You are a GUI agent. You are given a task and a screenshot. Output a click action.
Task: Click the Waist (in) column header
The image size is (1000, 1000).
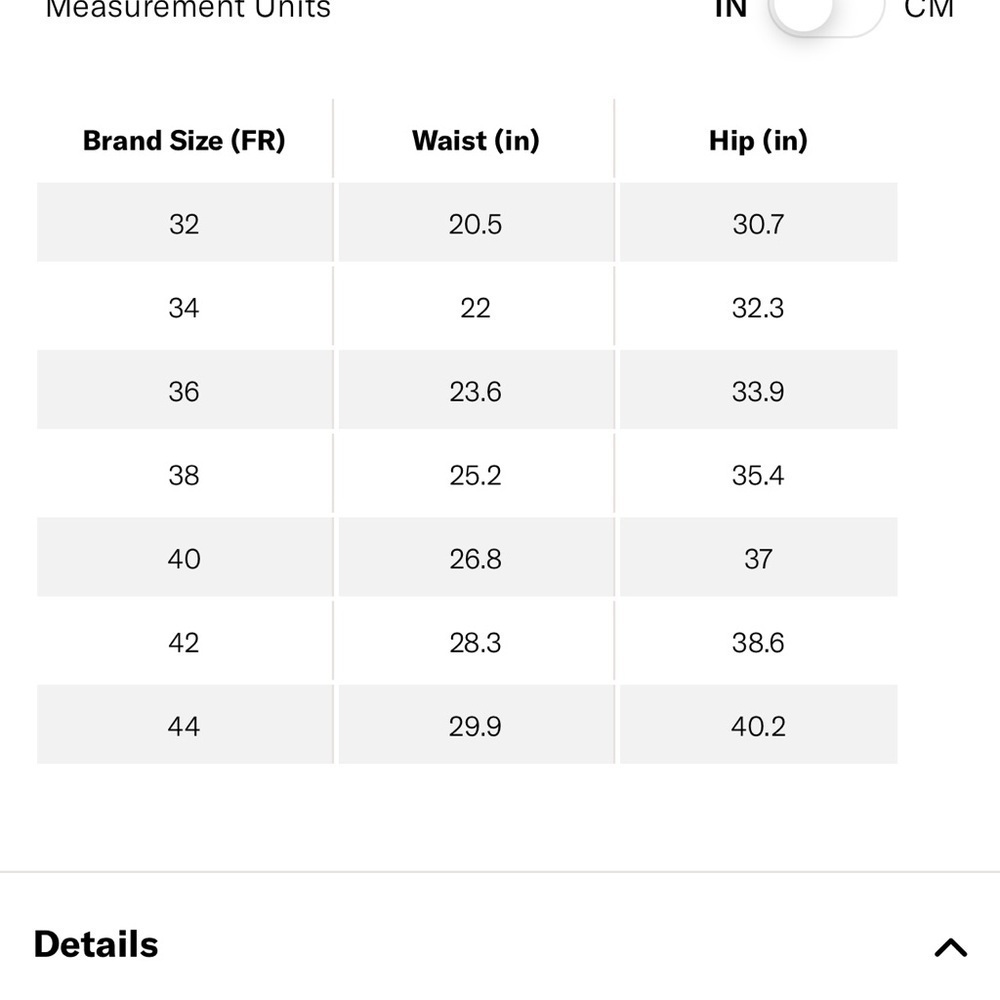click(x=475, y=140)
